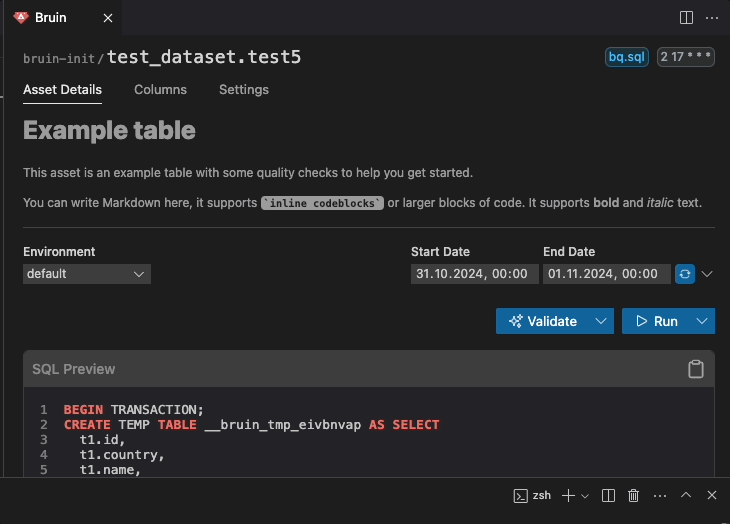Expand the chevron beside the date refresh button
Viewport: 730px width, 524px height.
pos(707,274)
